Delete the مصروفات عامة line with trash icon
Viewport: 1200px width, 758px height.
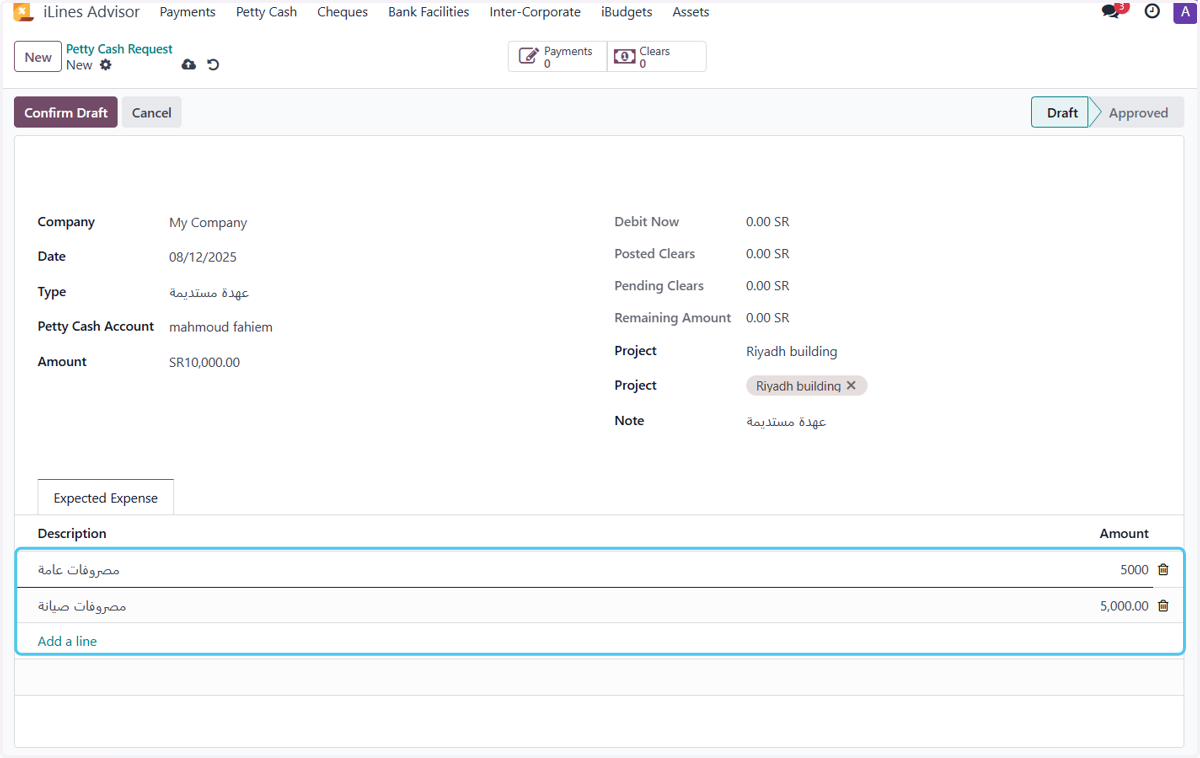click(x=1163, y=570)
